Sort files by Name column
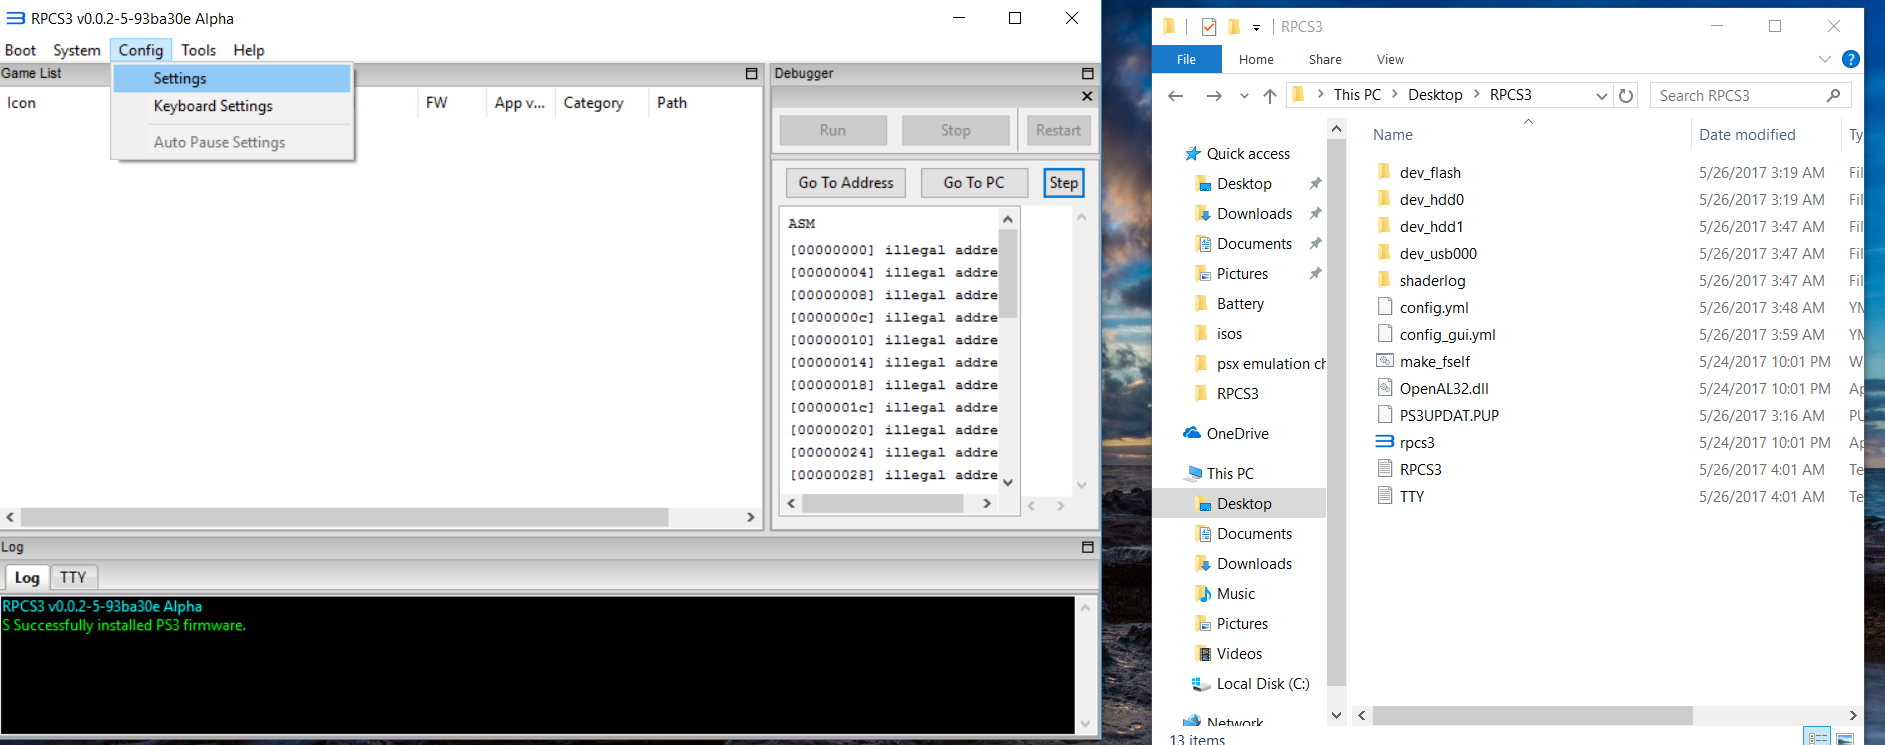The image size is (1885, 745). (1392, 135)
